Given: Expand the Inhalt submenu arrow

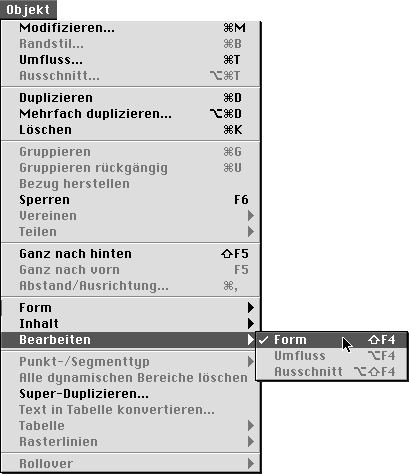Looking at the screenshot, I should 251,323.
